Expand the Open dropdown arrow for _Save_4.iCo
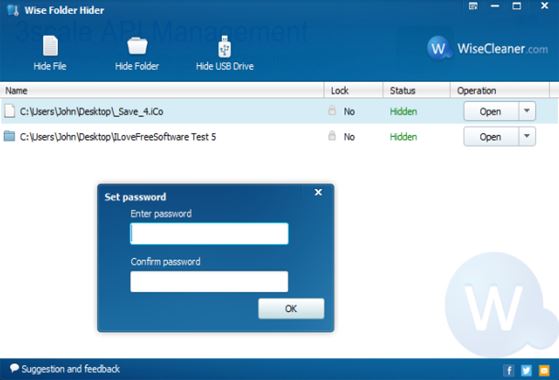 click(x=527, y=111)
